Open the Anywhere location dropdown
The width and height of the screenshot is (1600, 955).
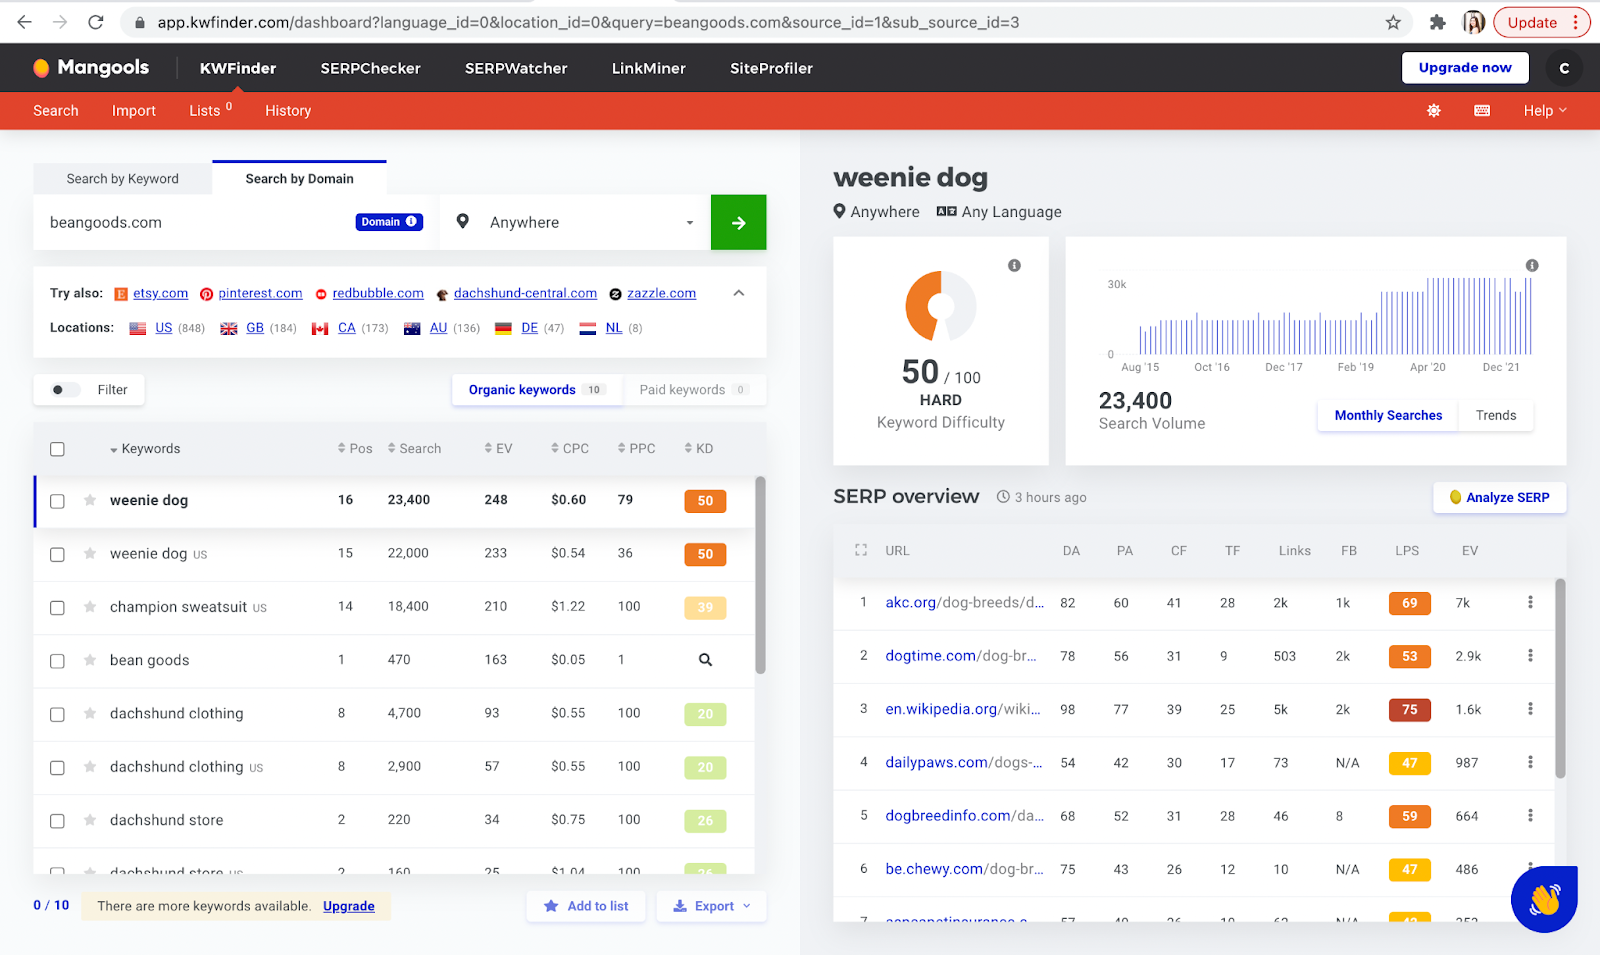click(x=575, y=222)
